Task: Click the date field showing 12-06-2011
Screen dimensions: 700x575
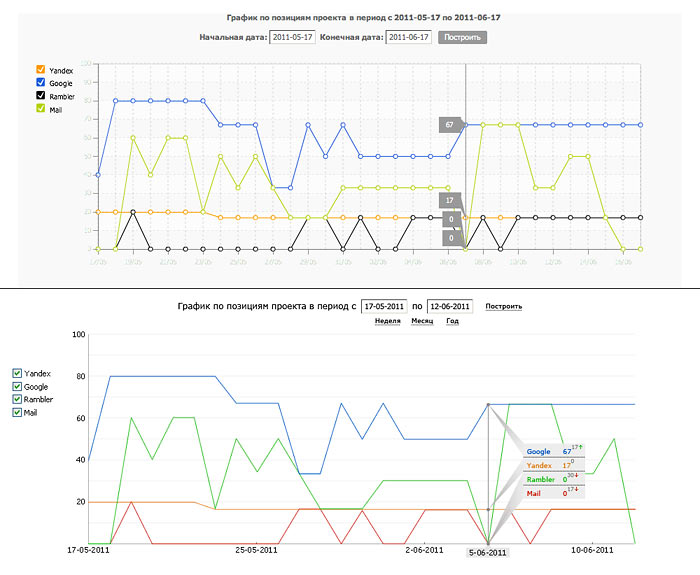Action: pyautogui.click(x=449, y=306)
